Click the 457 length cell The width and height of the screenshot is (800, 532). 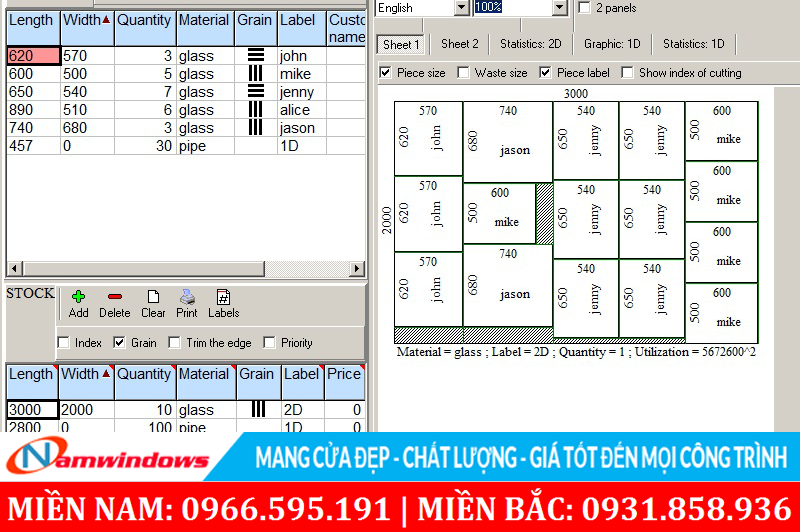click(33, 146)
